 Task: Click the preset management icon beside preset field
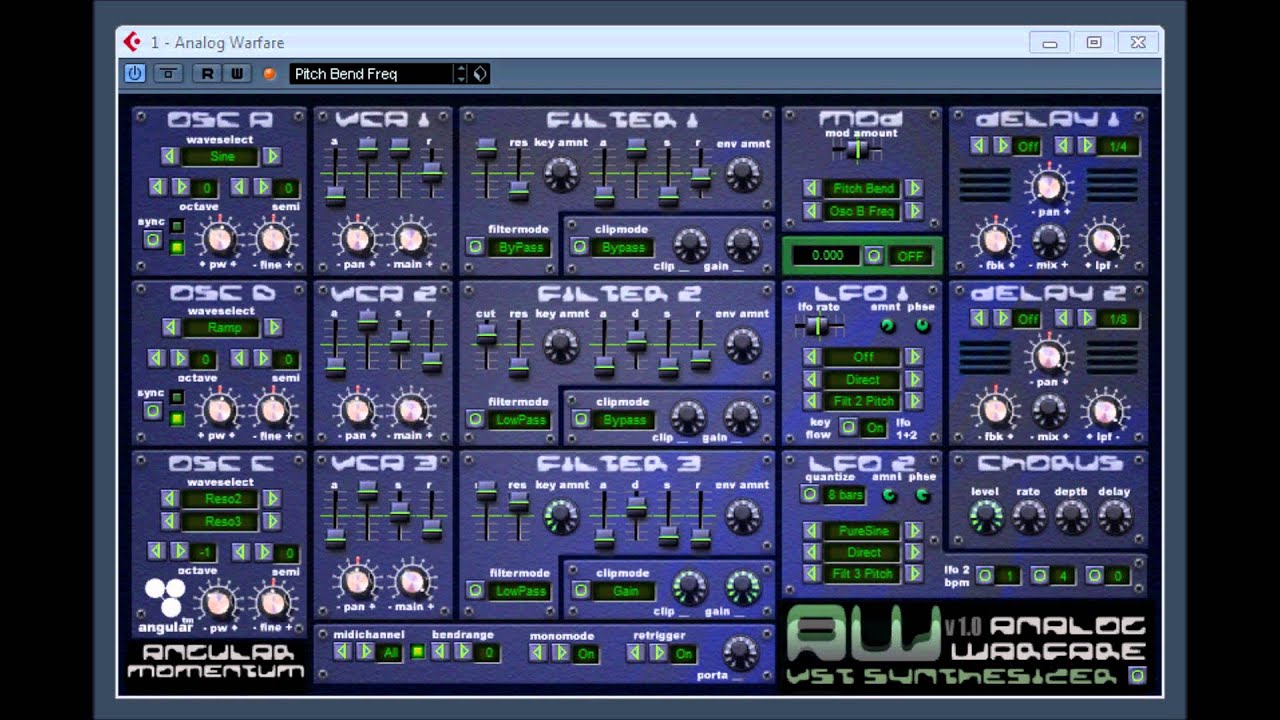tap(480, 73)
